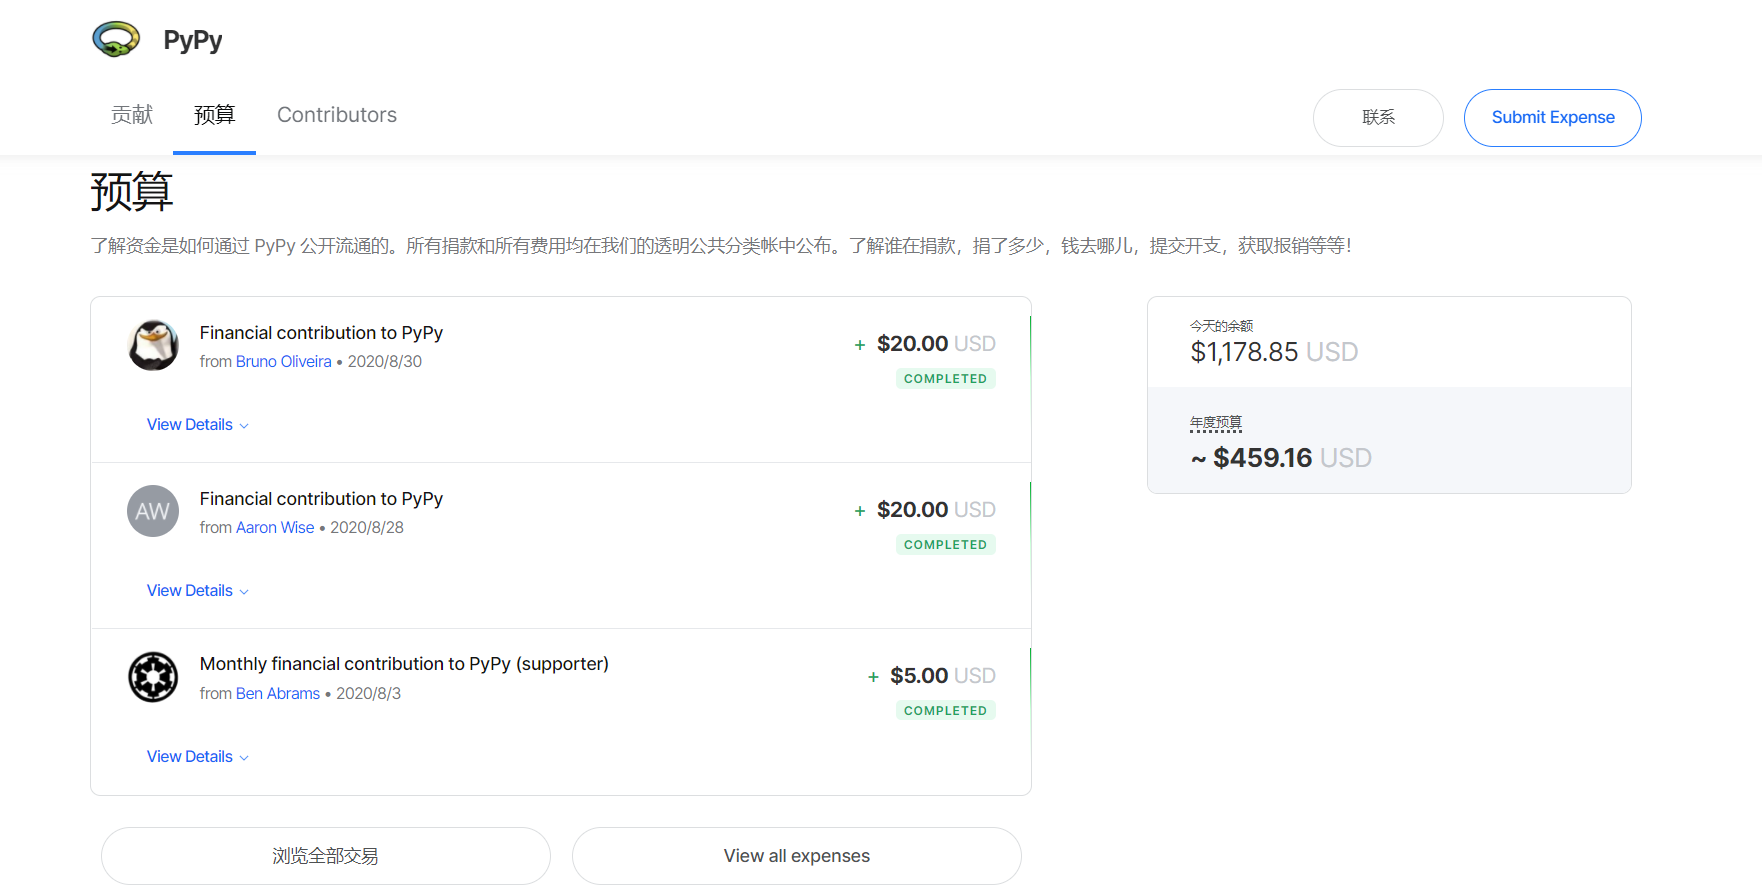The image size is (1762, 896).
Task: Click the 年度预算 dotted-underline label
Action: (x=1216, y=423)
